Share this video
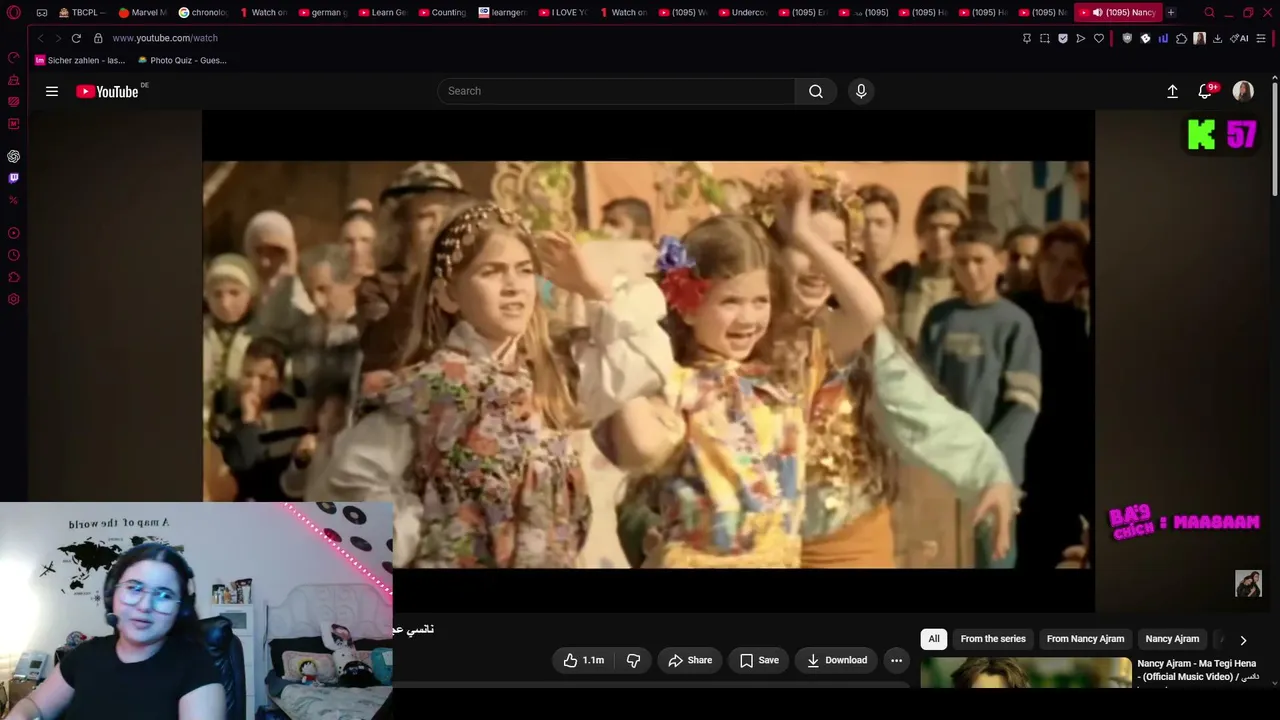1280x720 pixels. click(690, 660)
